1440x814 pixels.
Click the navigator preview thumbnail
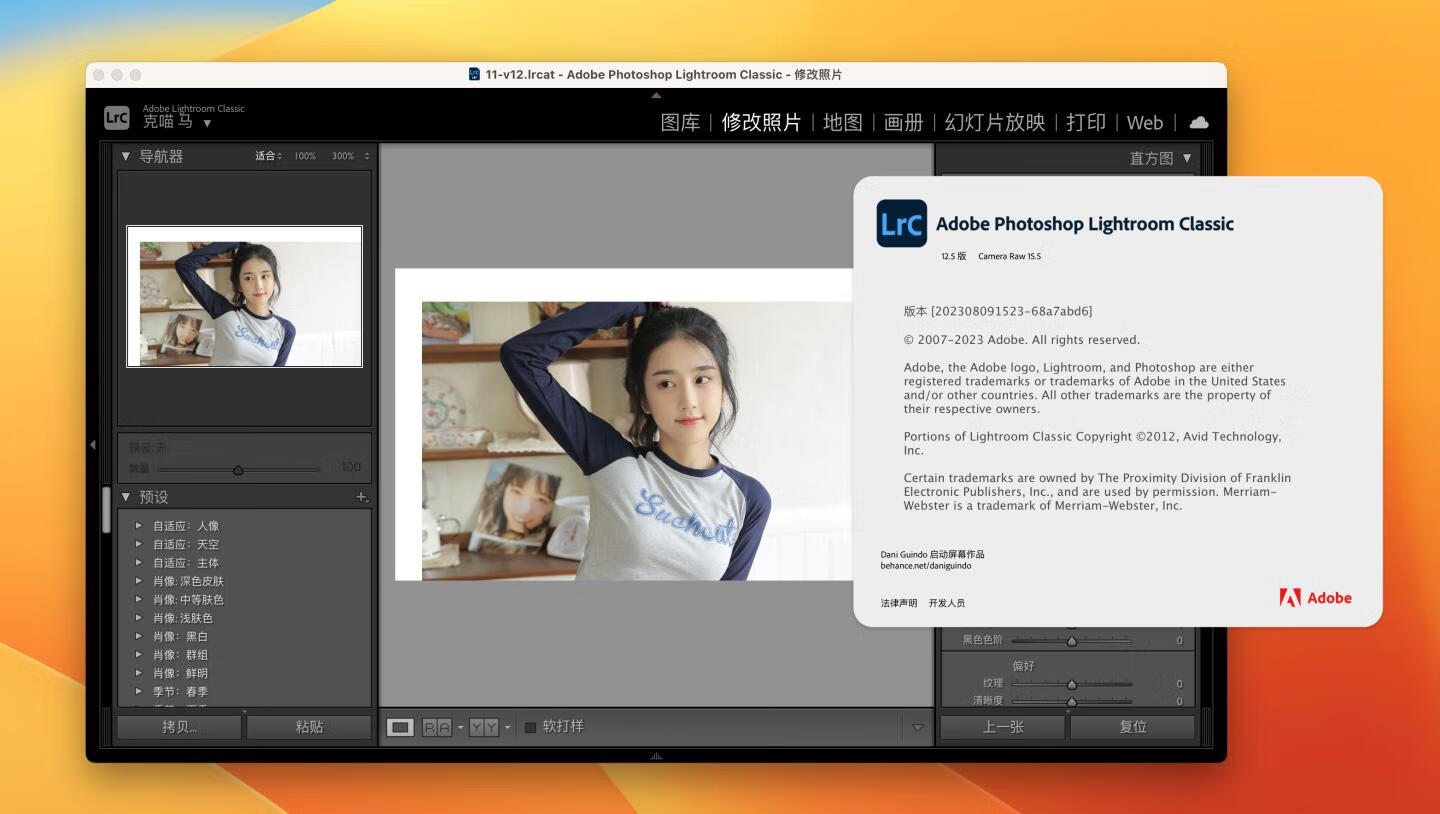tap(244, 296)
